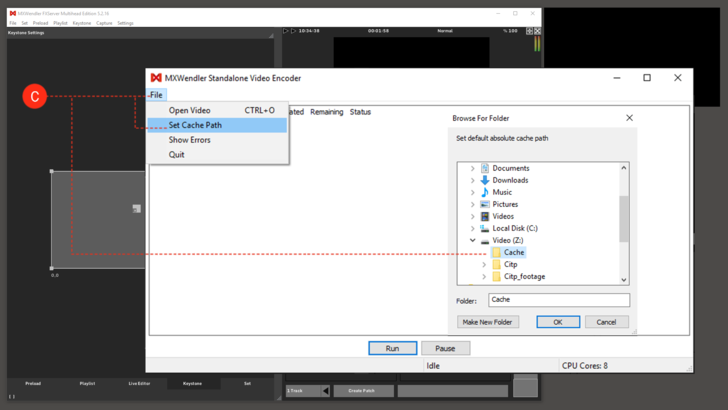Open the File menu in Video Encoder
The height and width of the screenshot is (410, 728).
click(156, 95)
